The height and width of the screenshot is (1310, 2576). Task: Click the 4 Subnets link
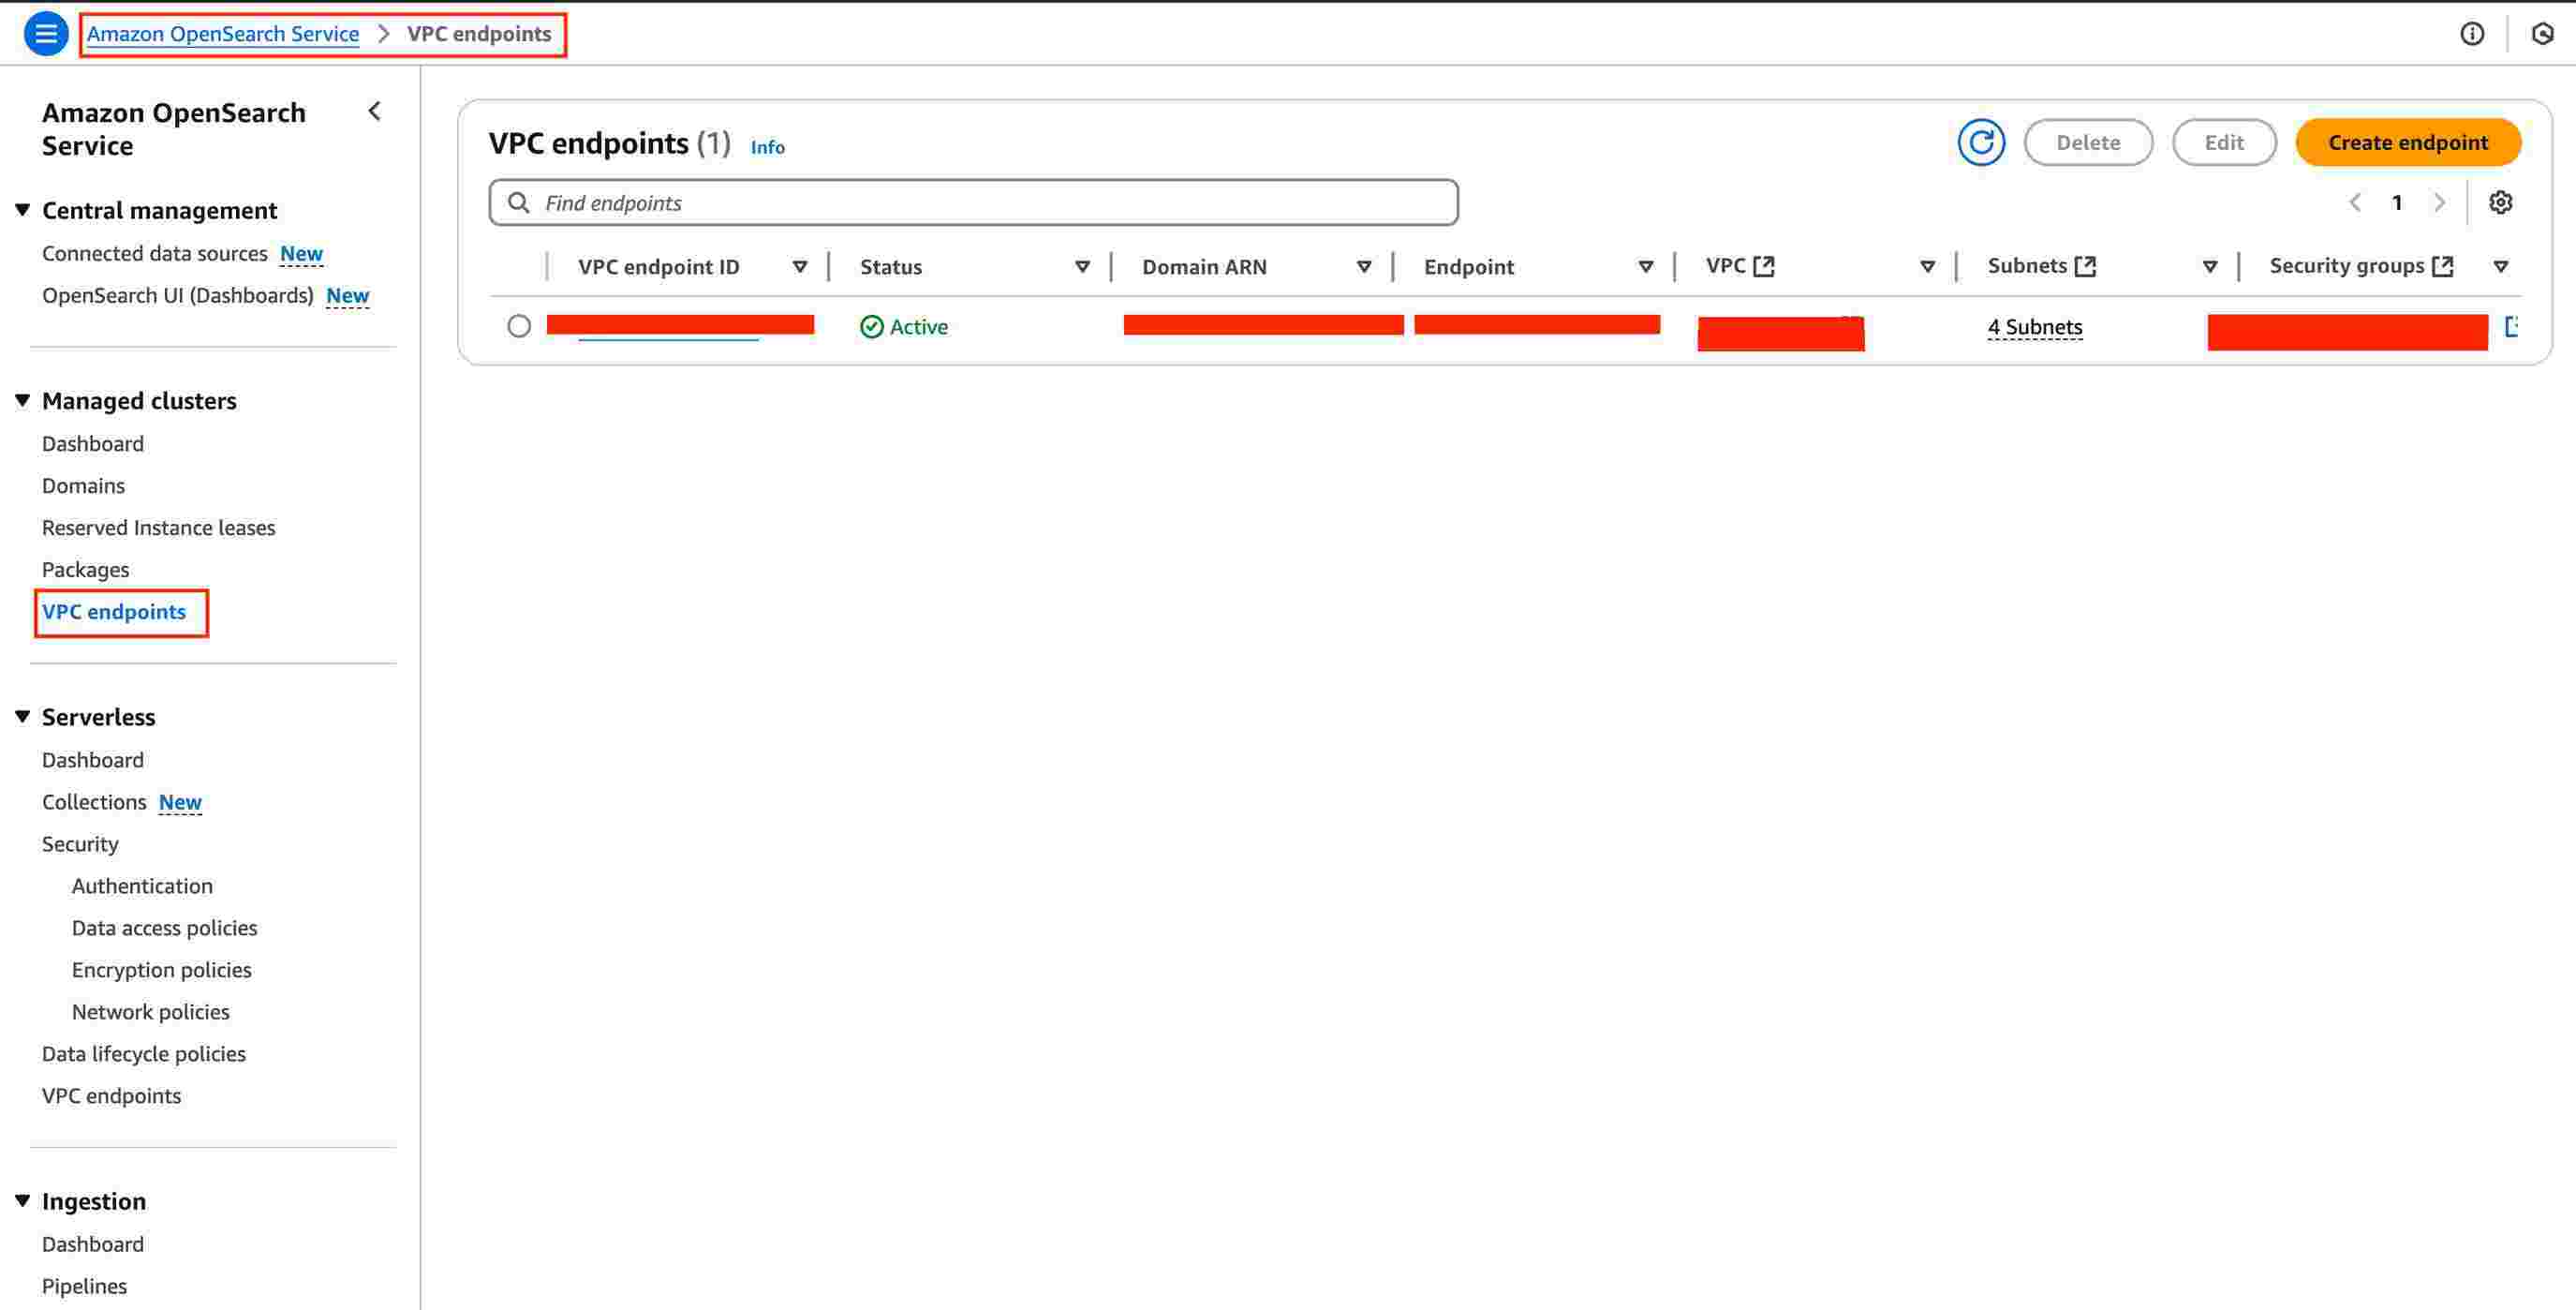click(x=2035, y=327)
